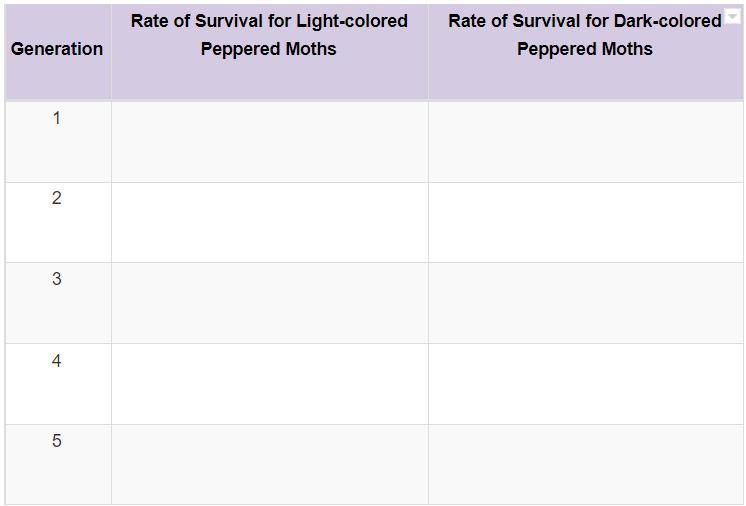This screenshot has height=506, width=746.
Task: Click the Light-colored survival cell for generation 1
Action: click(x=269, y=141)
